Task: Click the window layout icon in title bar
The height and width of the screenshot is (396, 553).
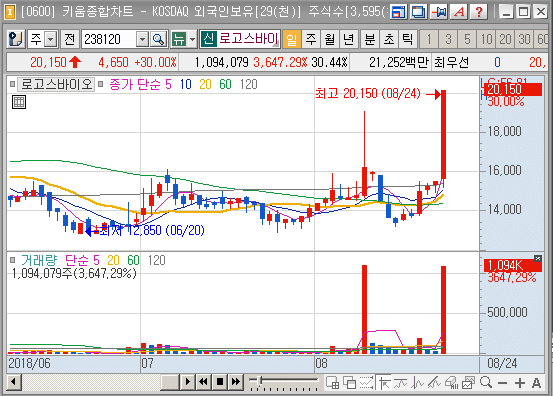Action: click(x=399, y=12)
